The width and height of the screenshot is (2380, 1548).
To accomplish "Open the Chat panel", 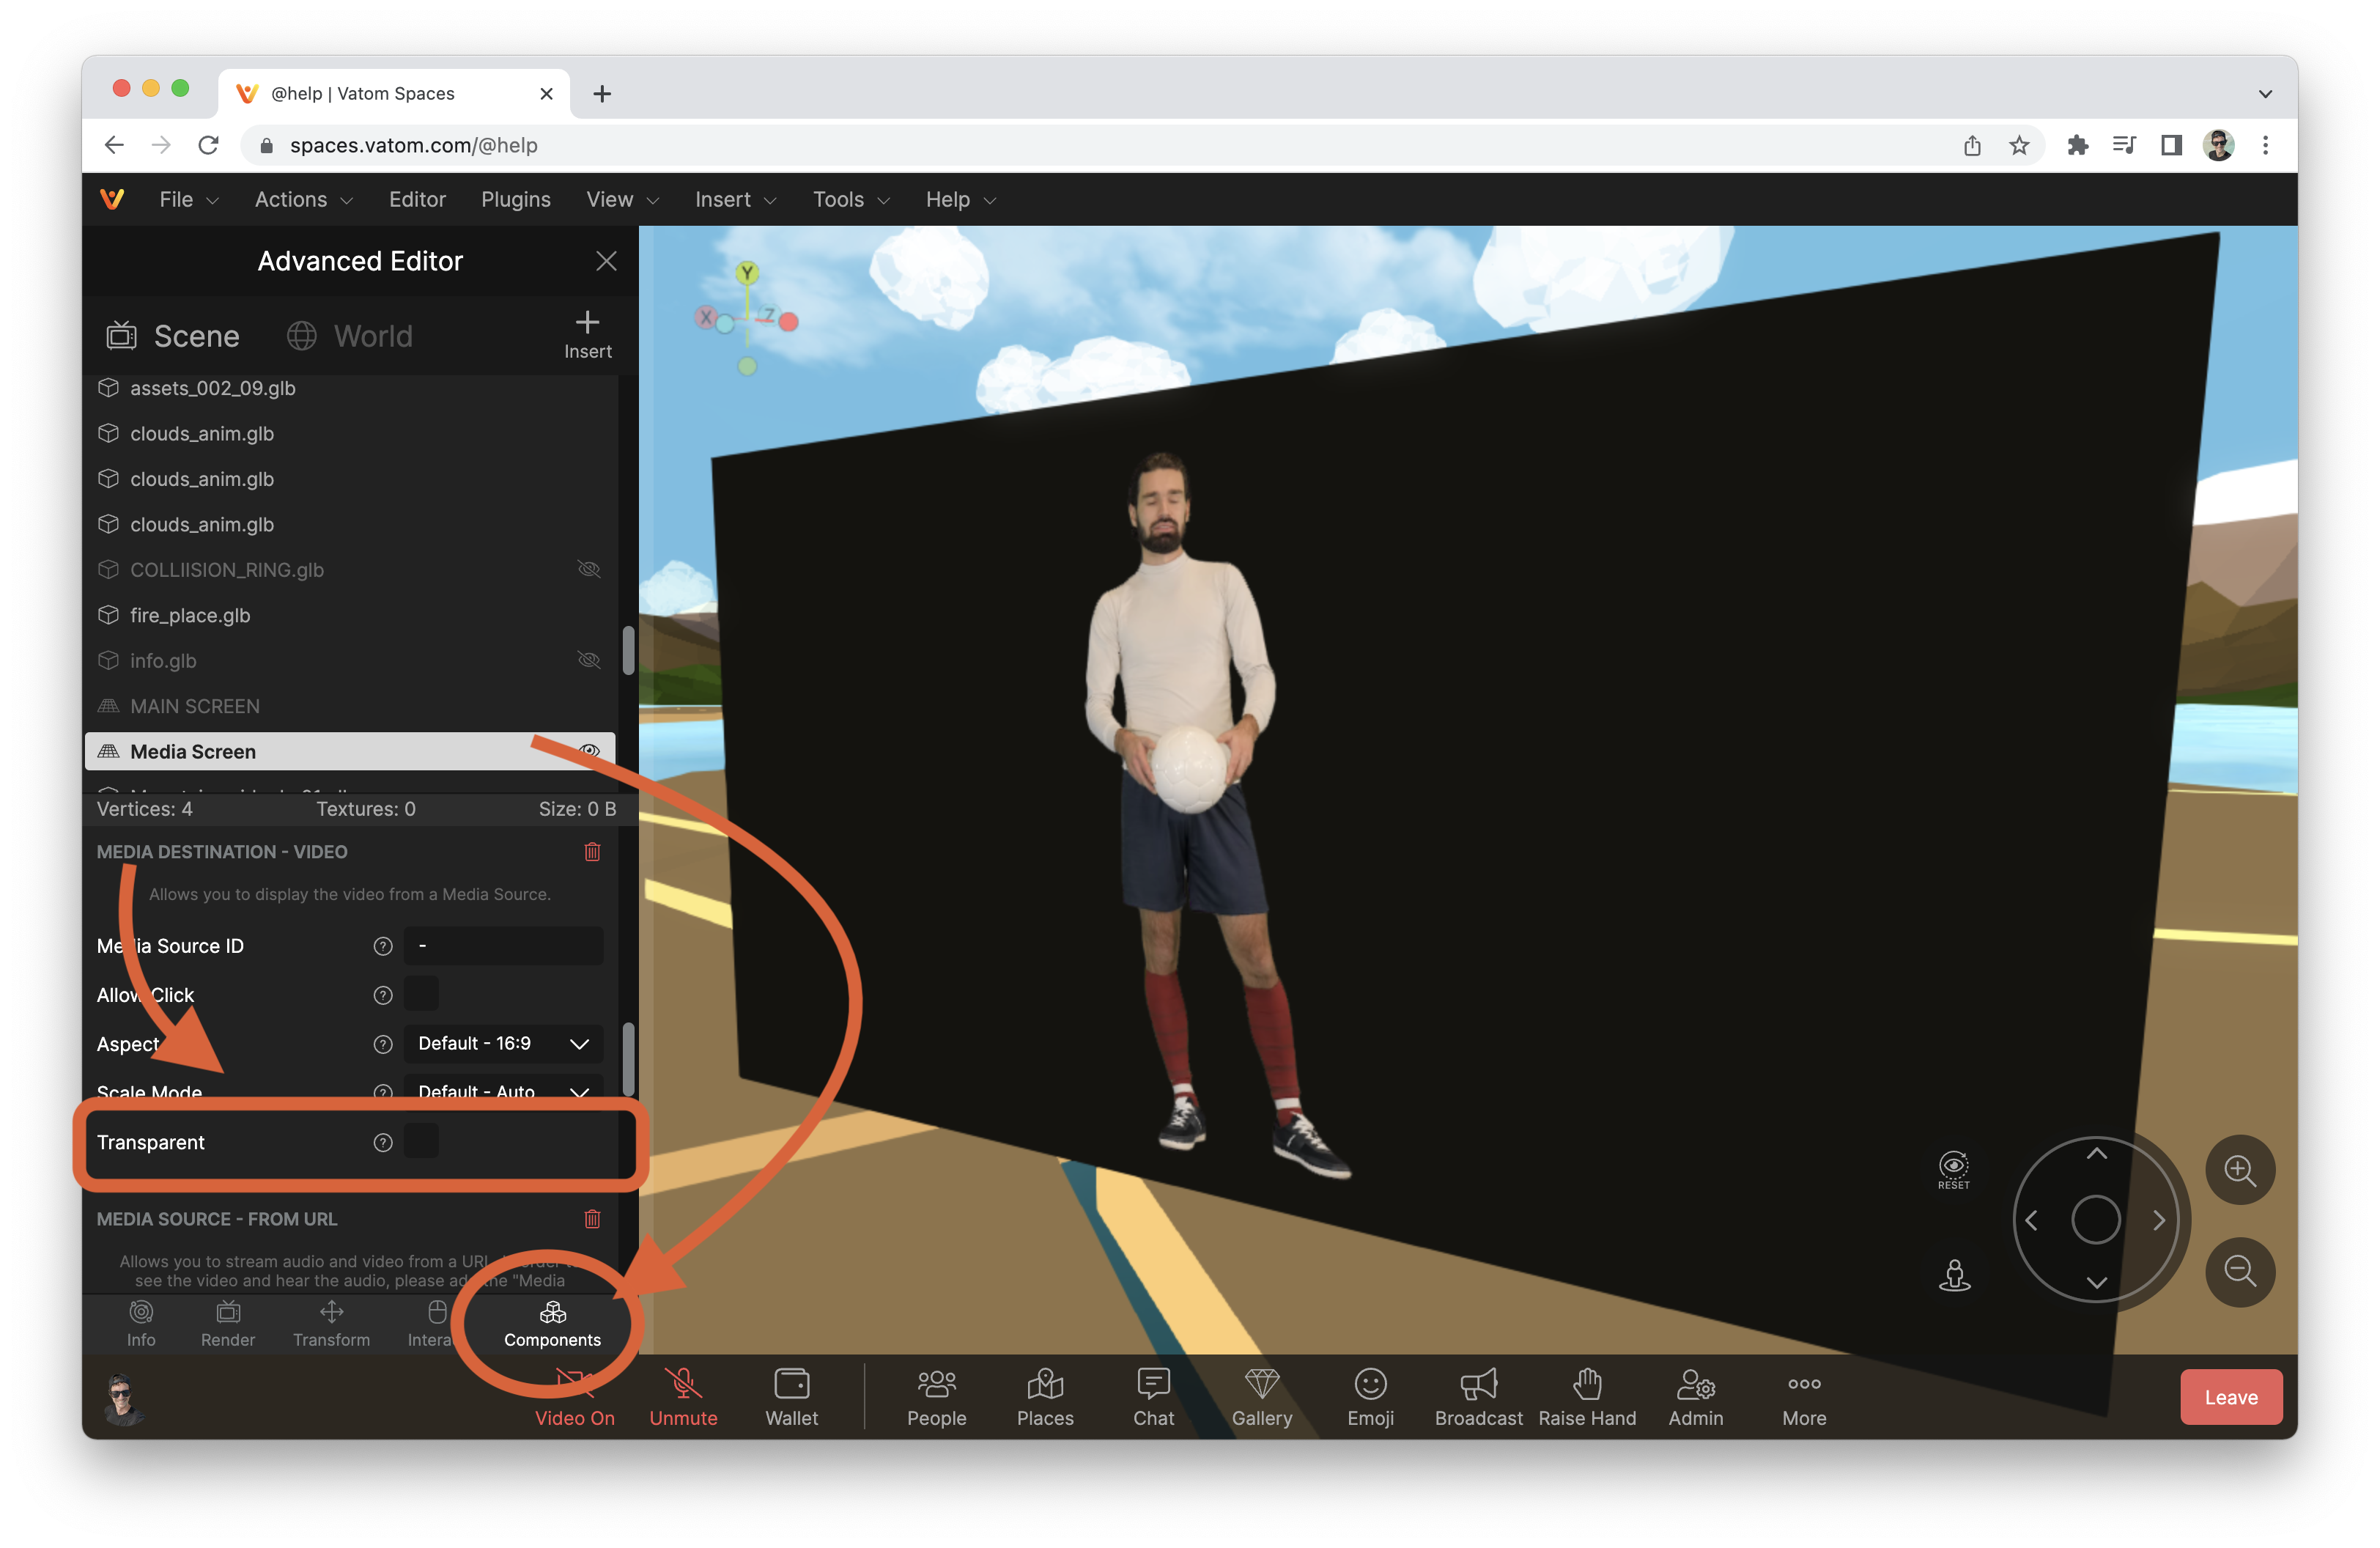I will click(x=1153, y=1397).
